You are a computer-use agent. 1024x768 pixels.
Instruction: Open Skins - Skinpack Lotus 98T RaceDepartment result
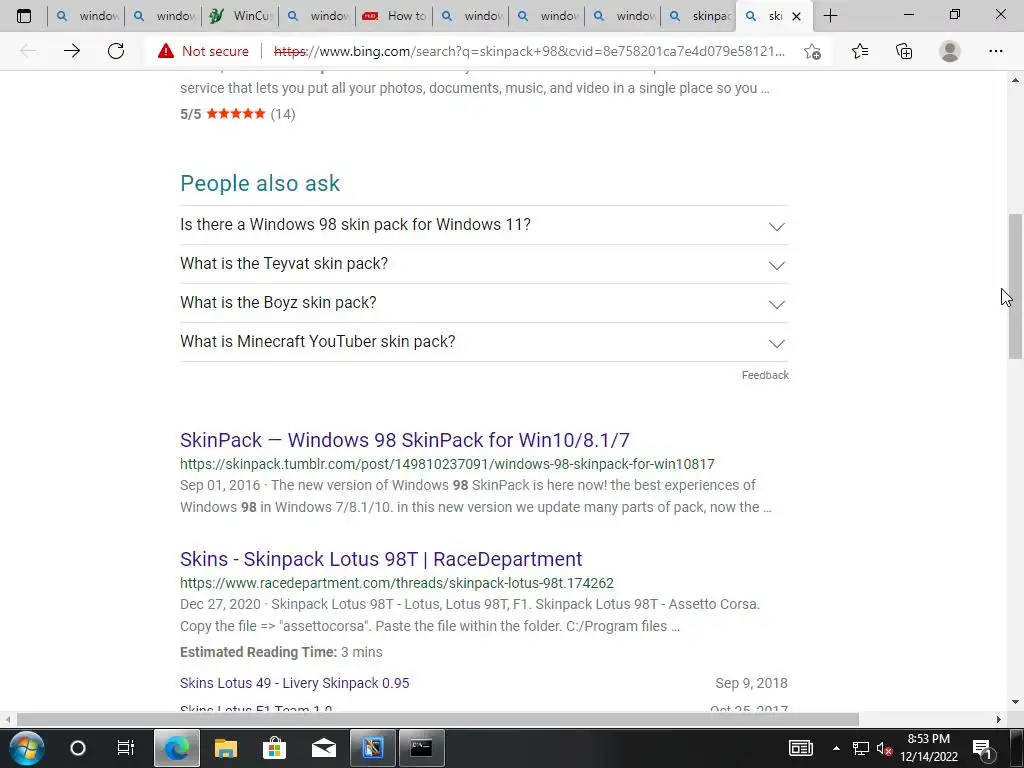coord(381,559)
